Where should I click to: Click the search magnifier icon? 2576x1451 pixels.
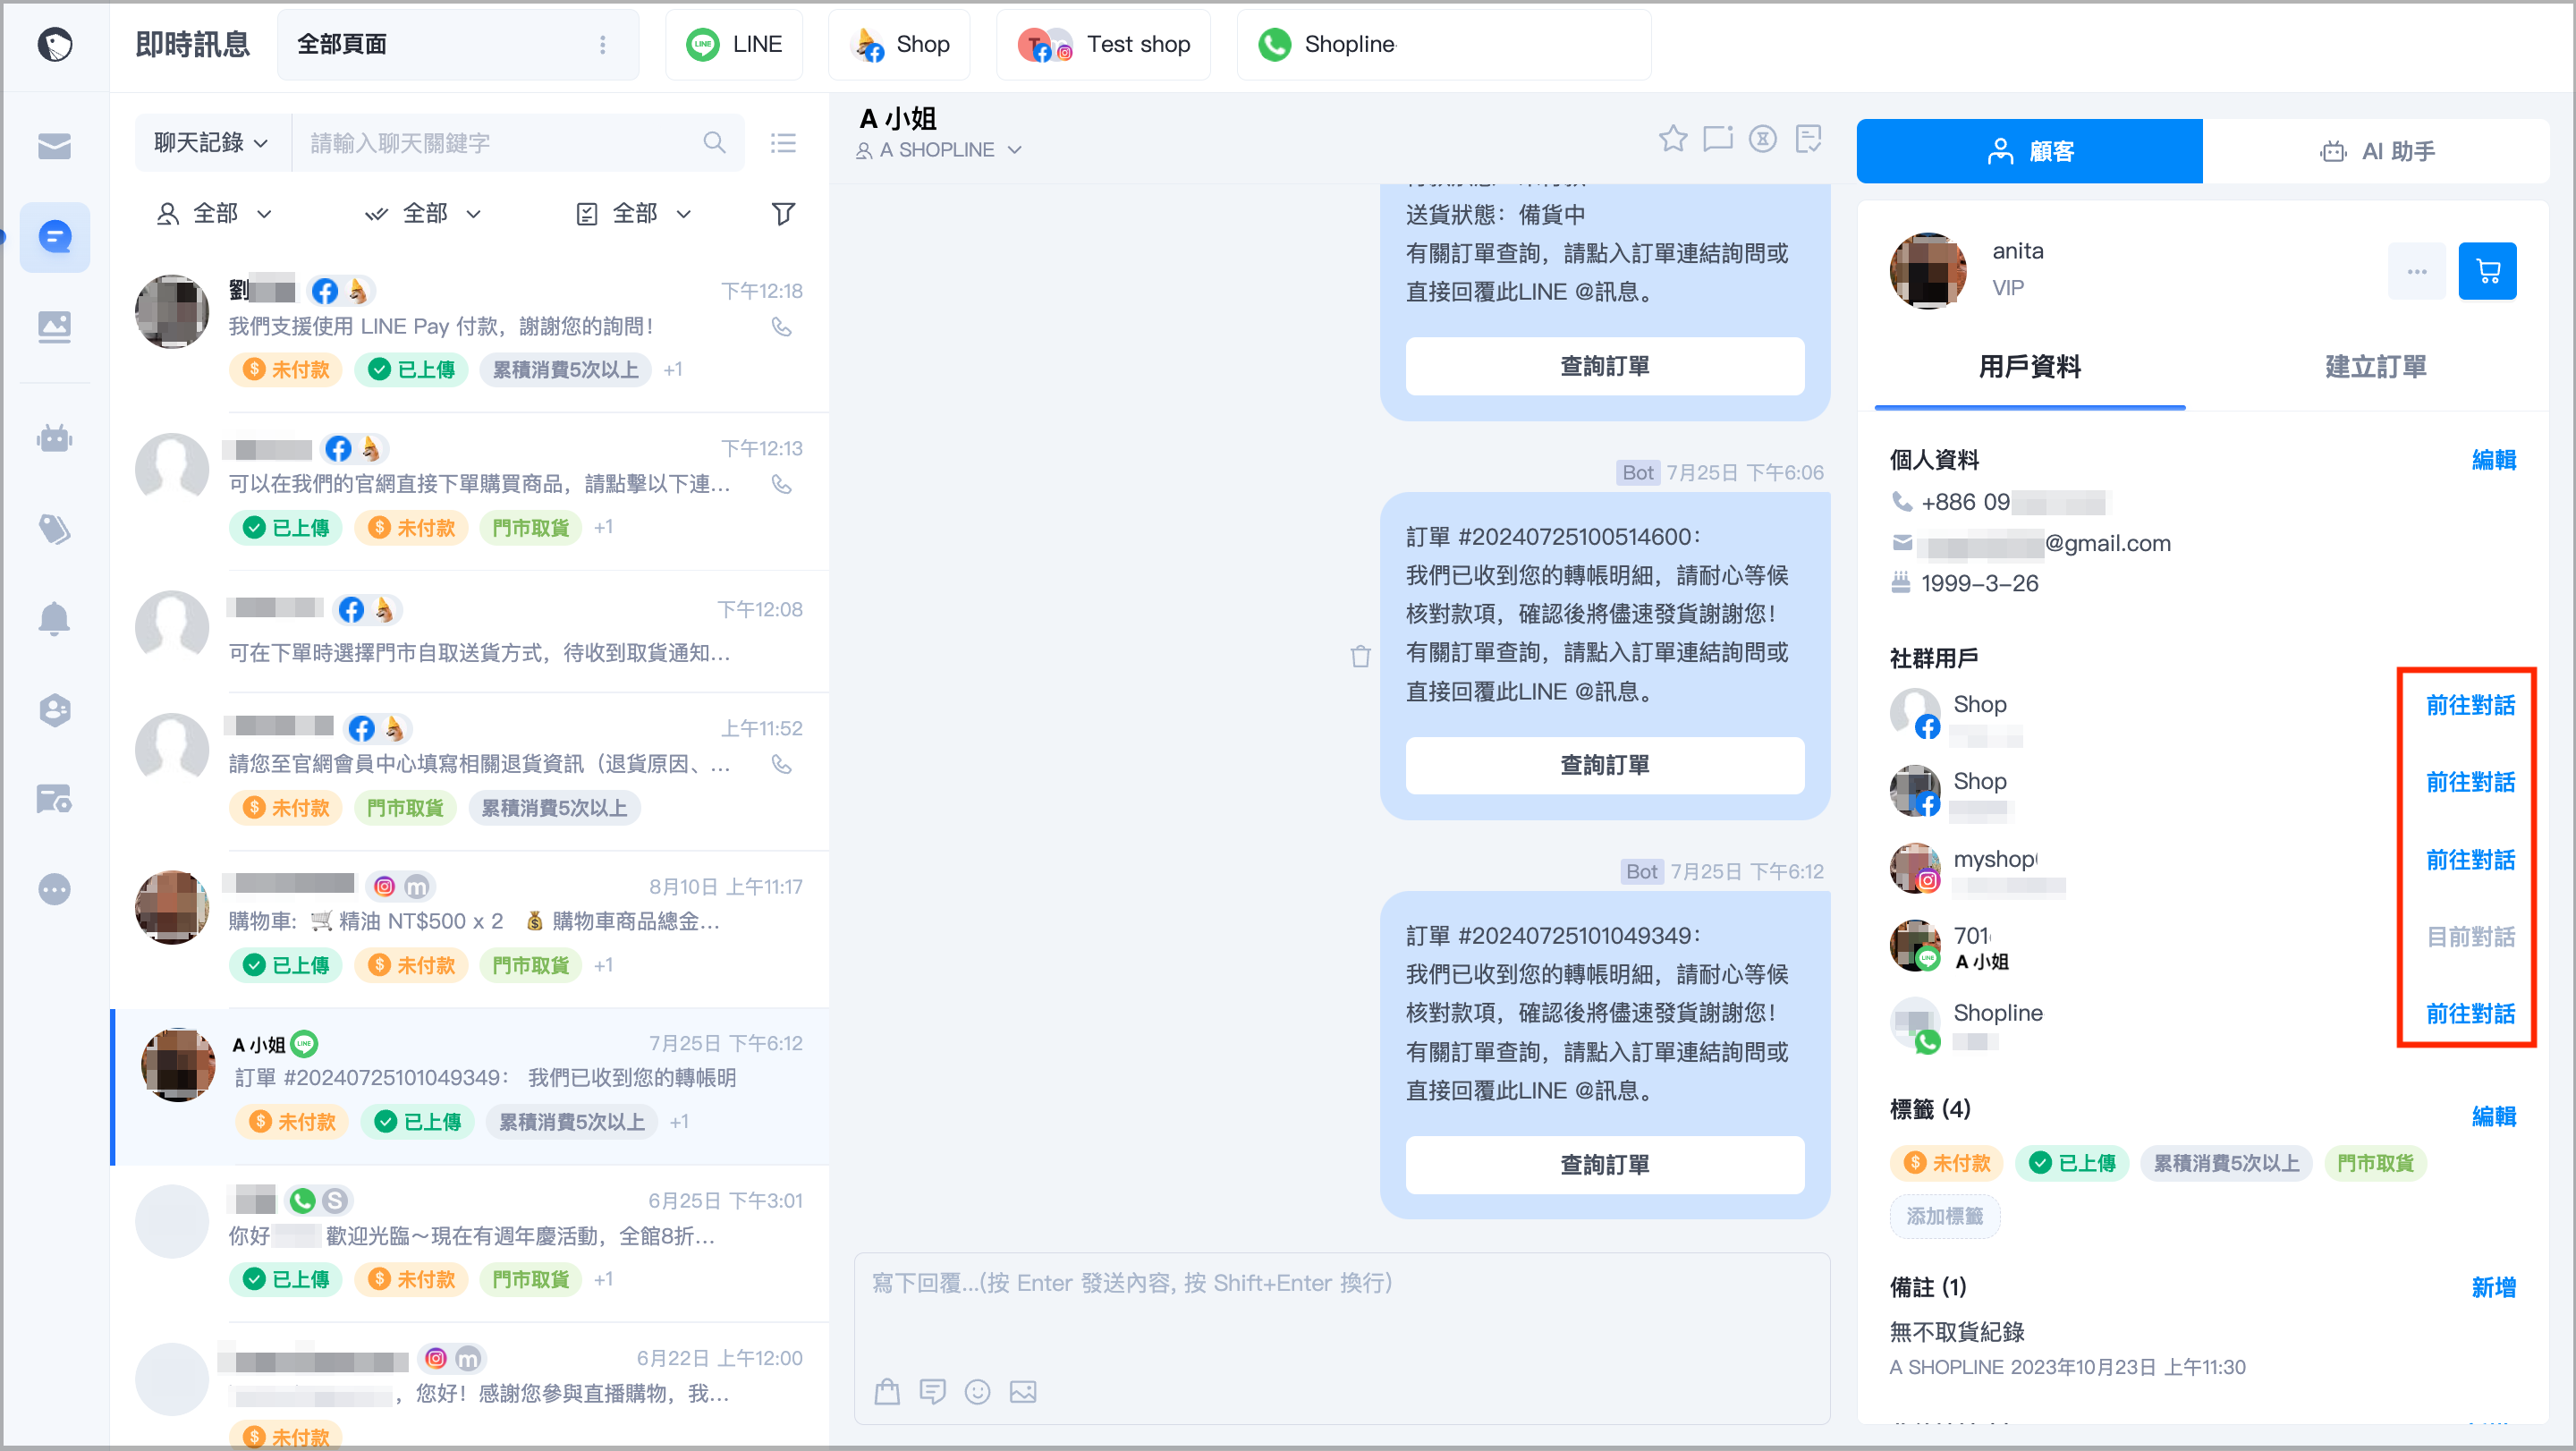(x=714, y=143)
